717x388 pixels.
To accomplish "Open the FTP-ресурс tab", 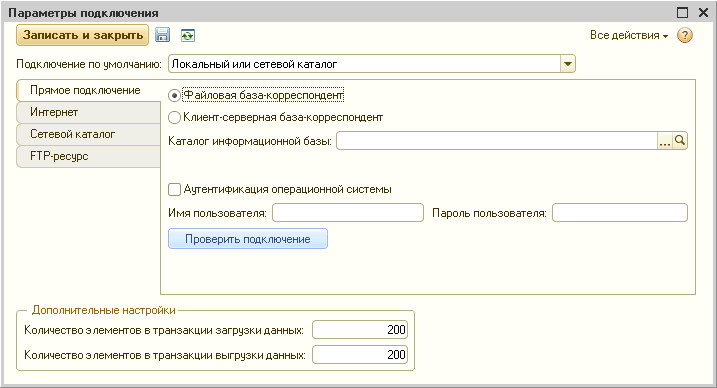I will click(88, 156).
